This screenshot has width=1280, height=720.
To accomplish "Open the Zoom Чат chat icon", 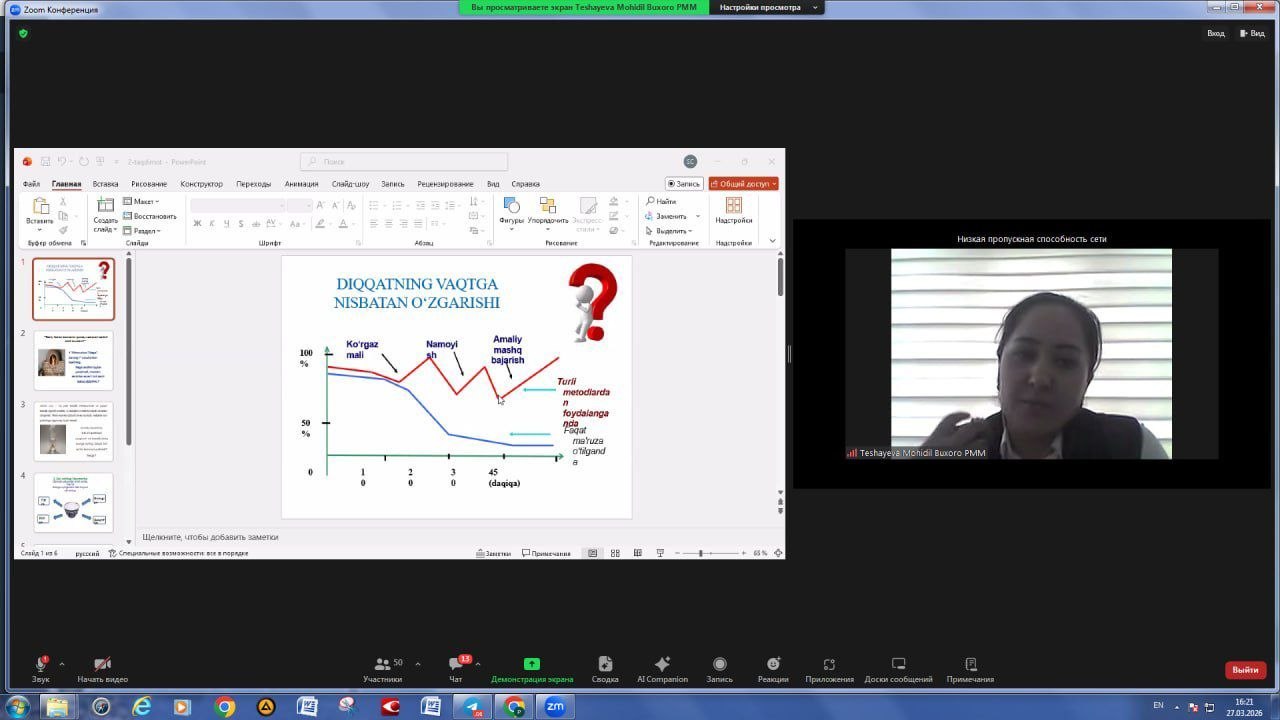I will click(x=456, y=665).
